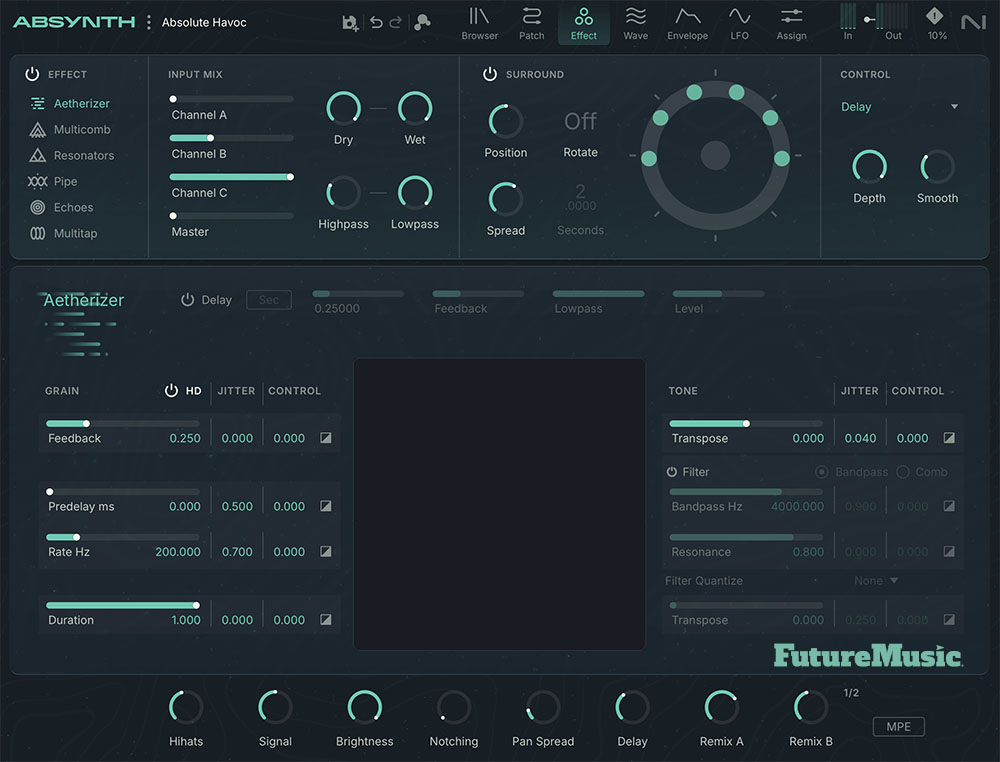The width and height of the screenshot is (1000, 762).
Task: Click the Grain Duration slider
Action: (122, 605)
